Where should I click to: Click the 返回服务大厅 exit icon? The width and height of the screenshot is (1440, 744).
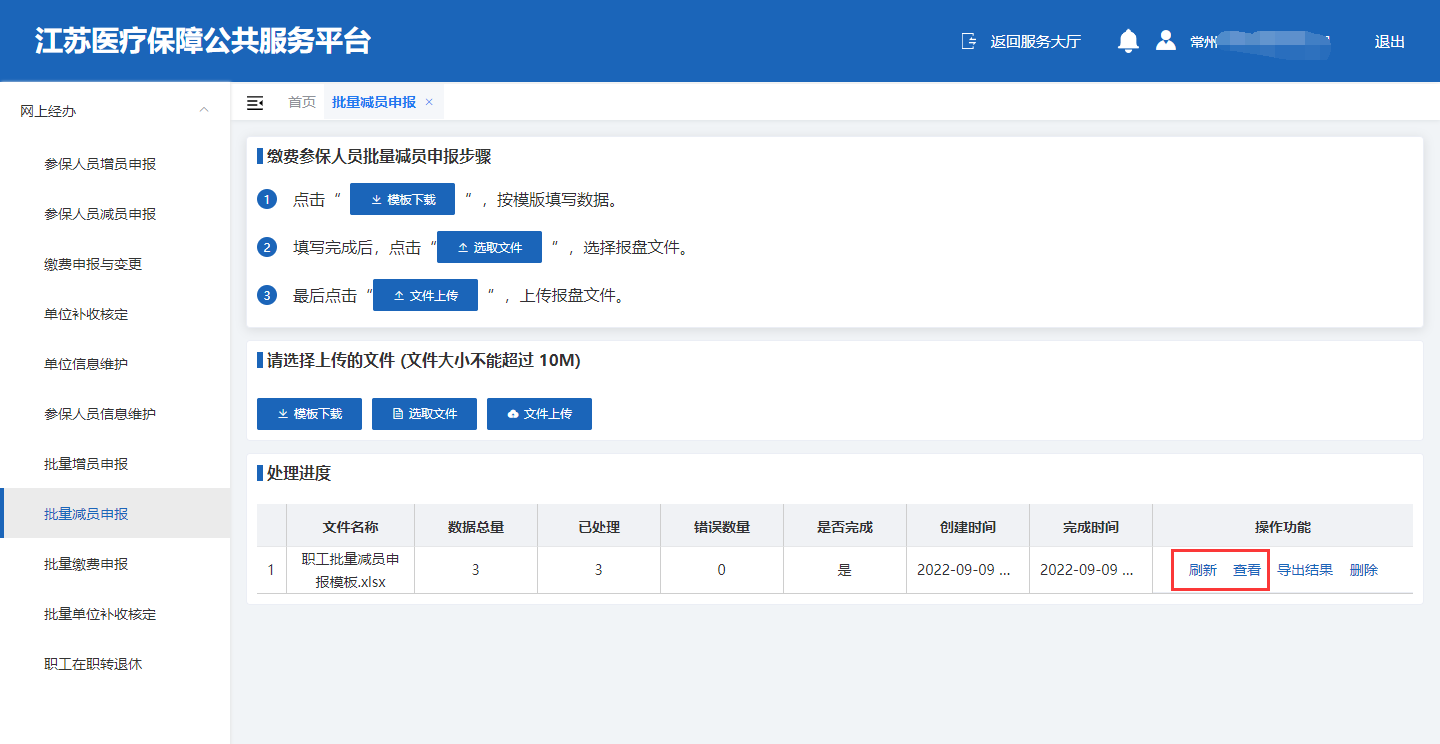tap(968, 41)
